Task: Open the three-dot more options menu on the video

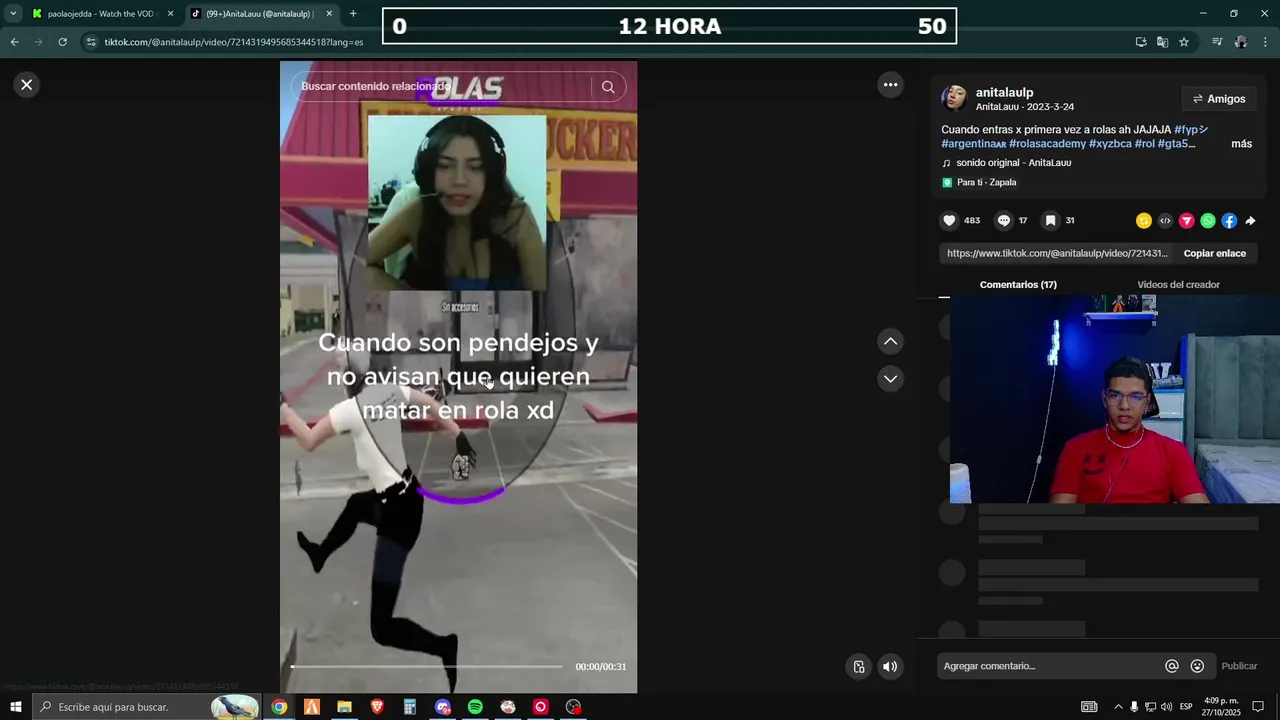Action: [890, 85]
